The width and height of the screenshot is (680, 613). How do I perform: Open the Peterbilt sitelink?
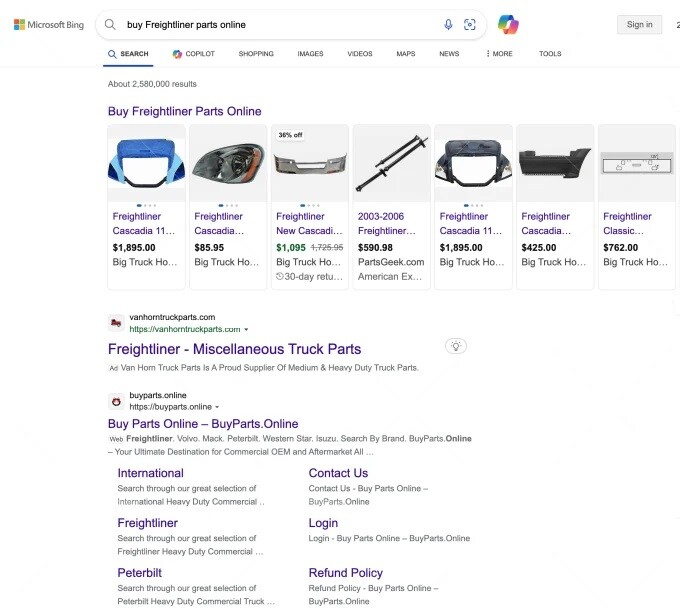[139, 573]
